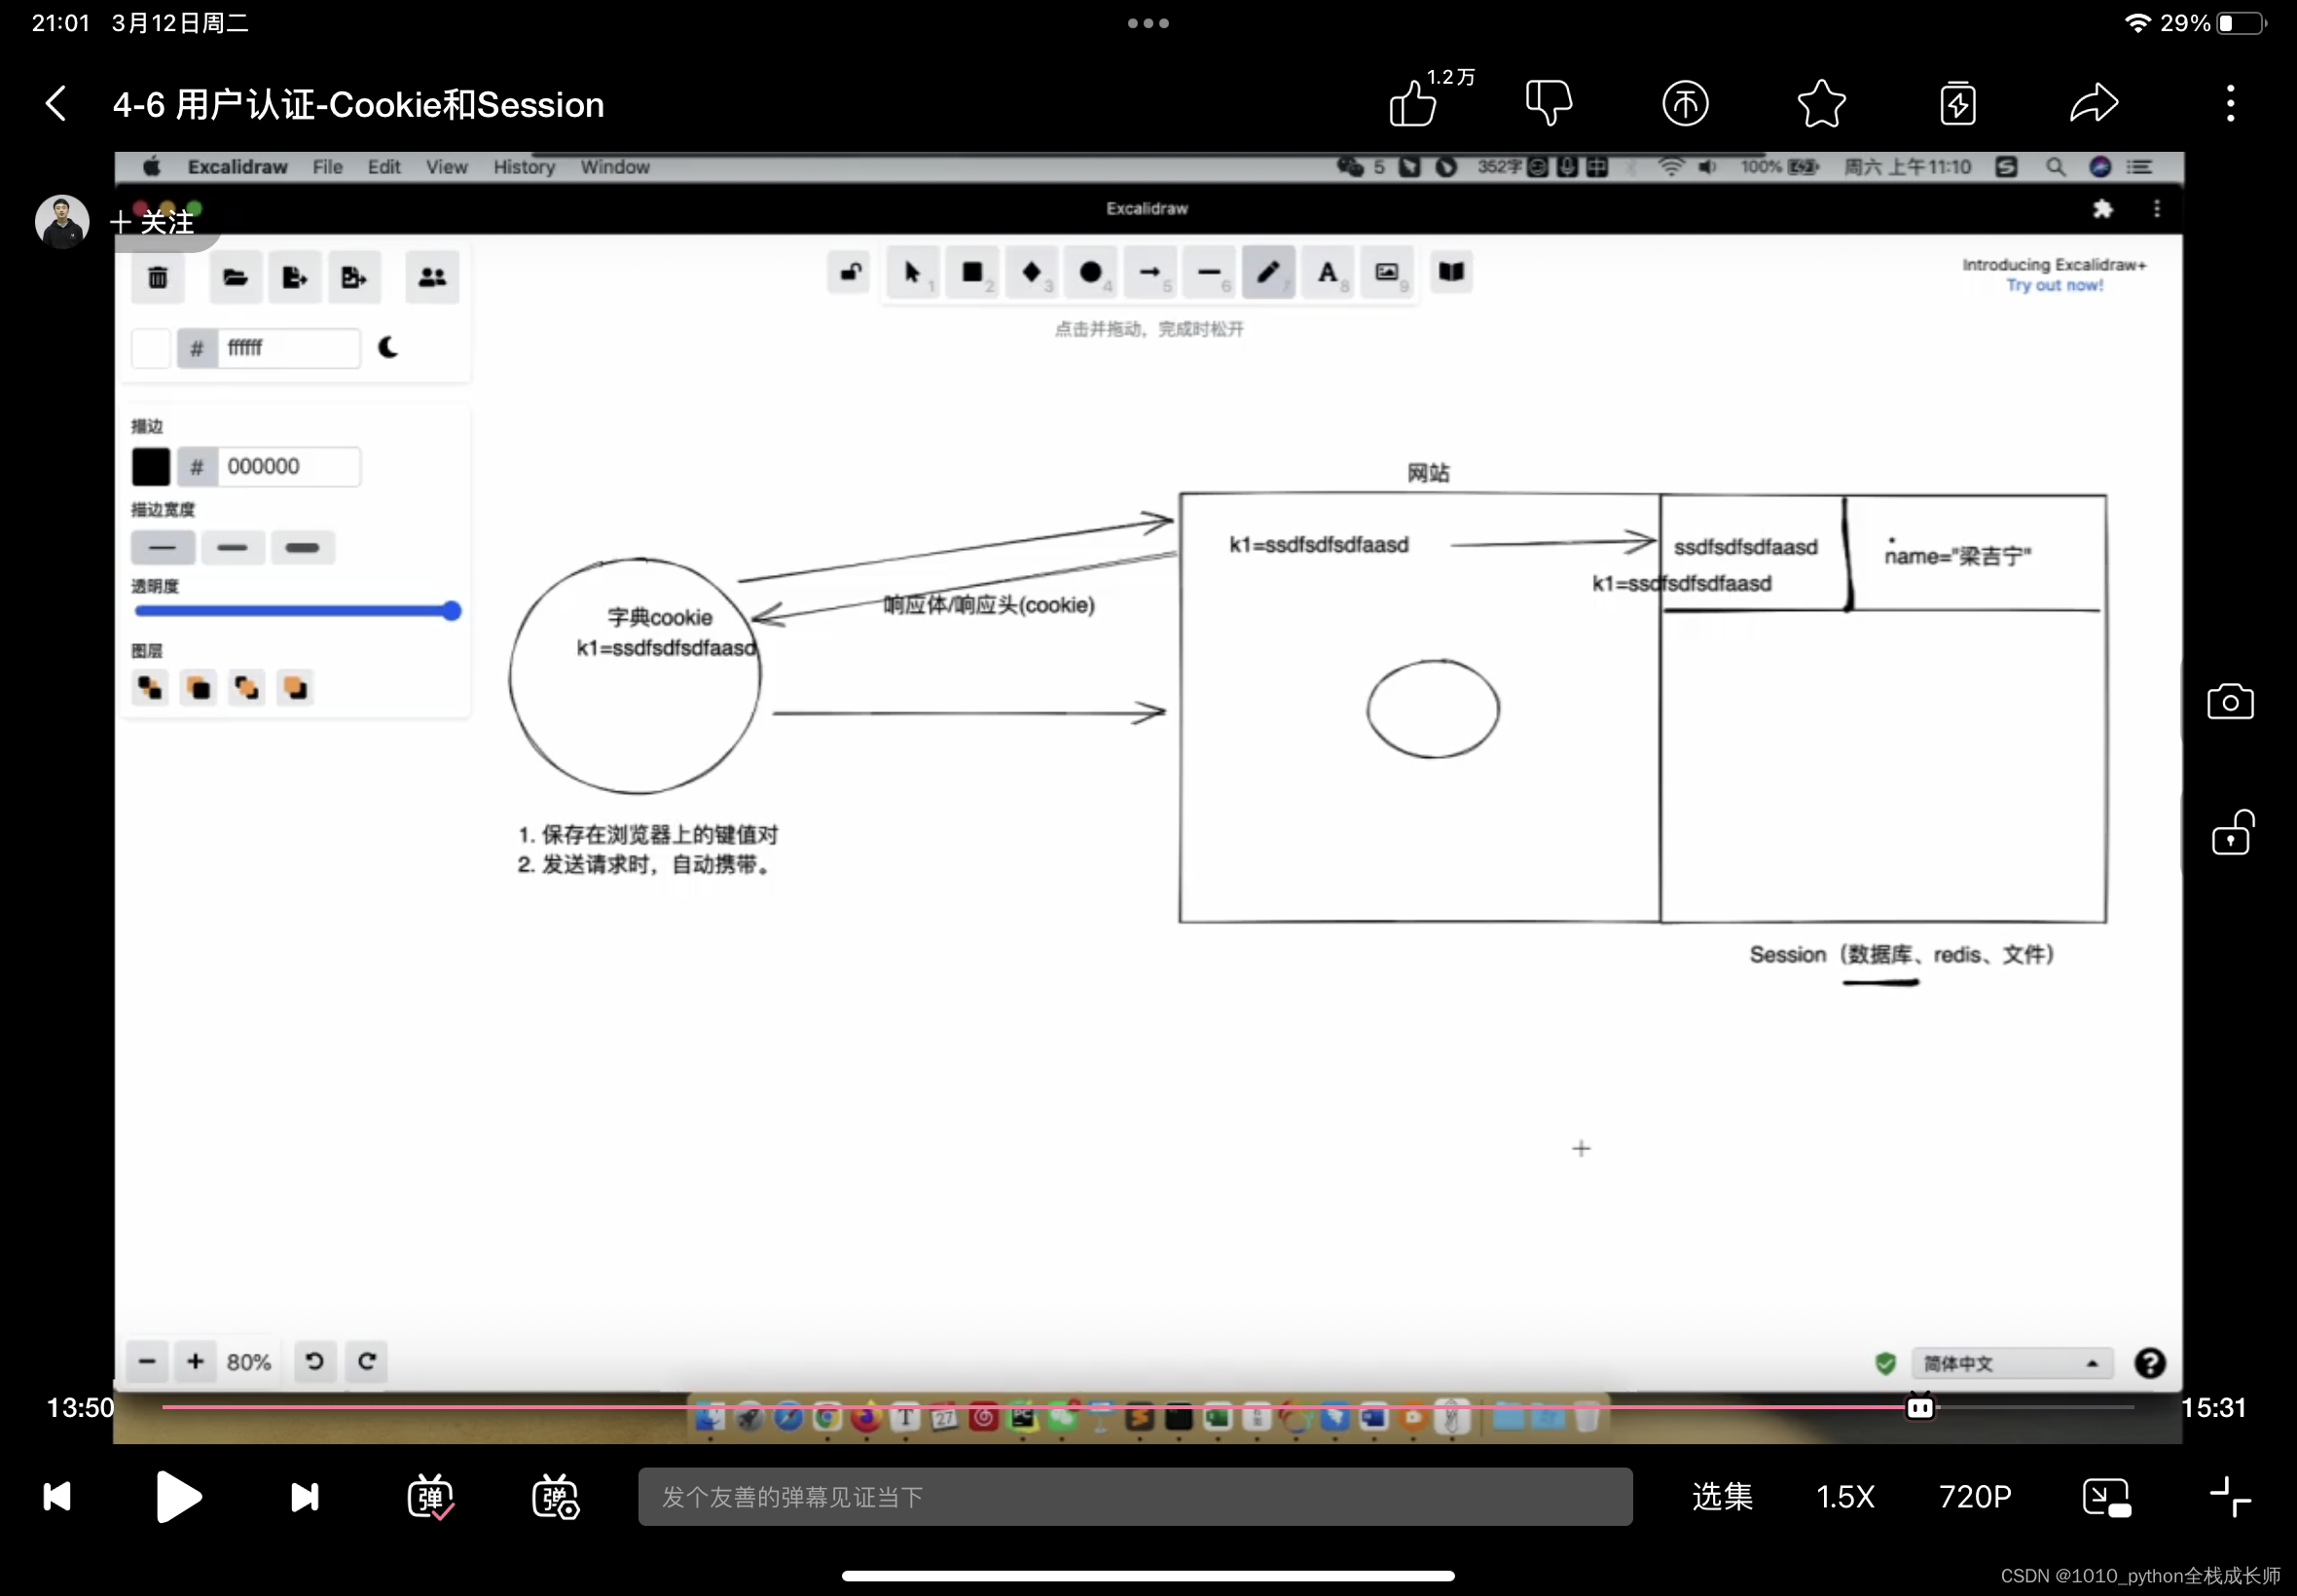Exit fullscreen with corner icon

click(x=2230, y=1496)
